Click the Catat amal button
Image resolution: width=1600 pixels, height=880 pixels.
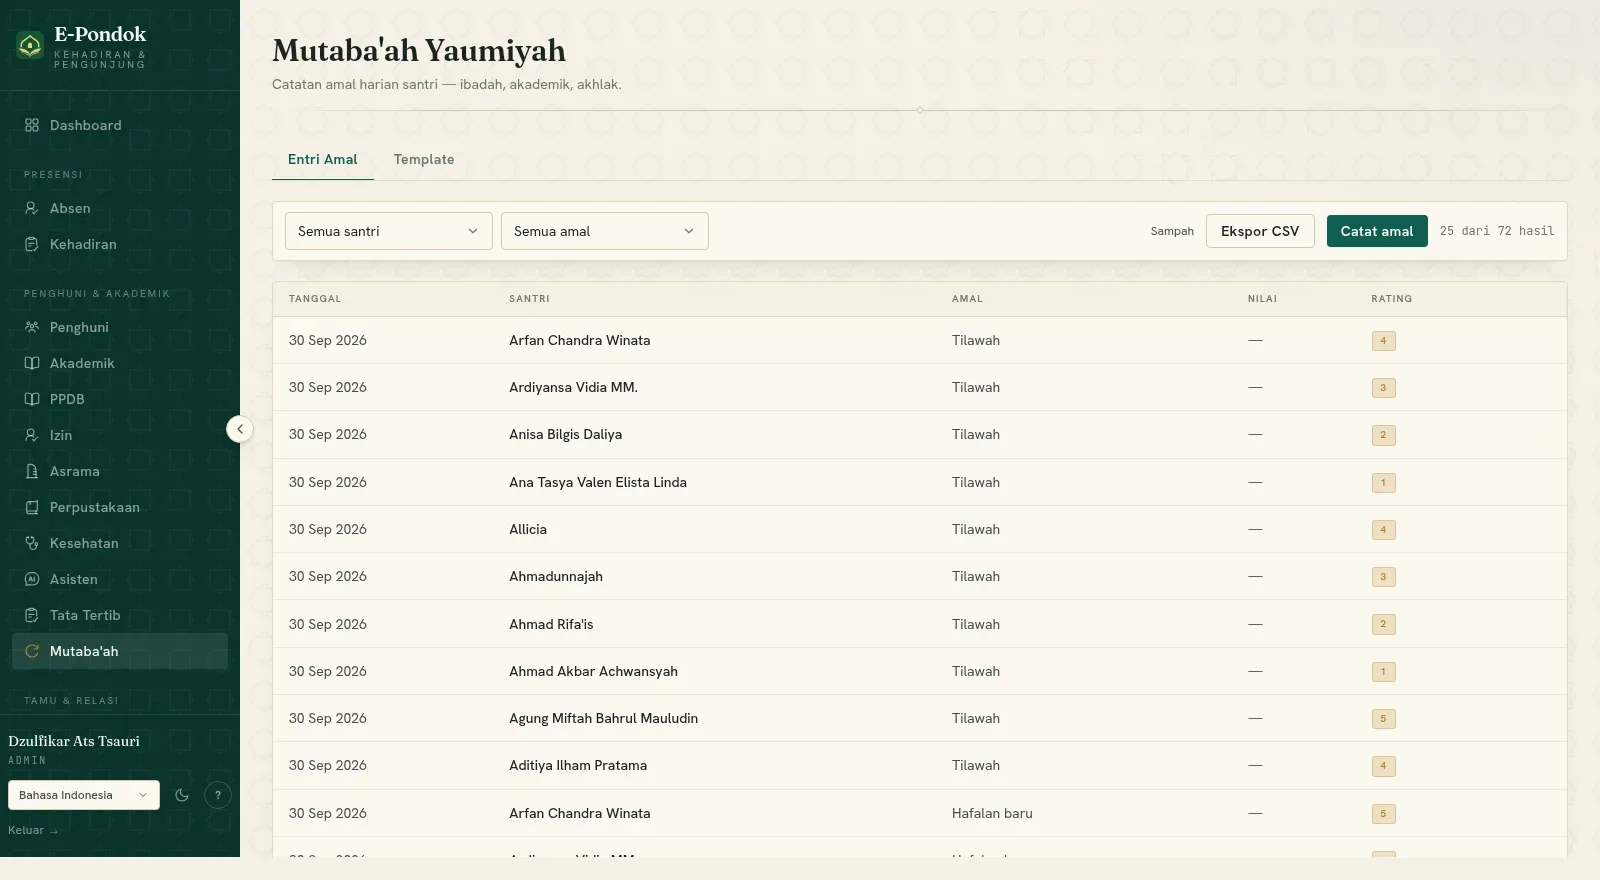coord(1377,231)
